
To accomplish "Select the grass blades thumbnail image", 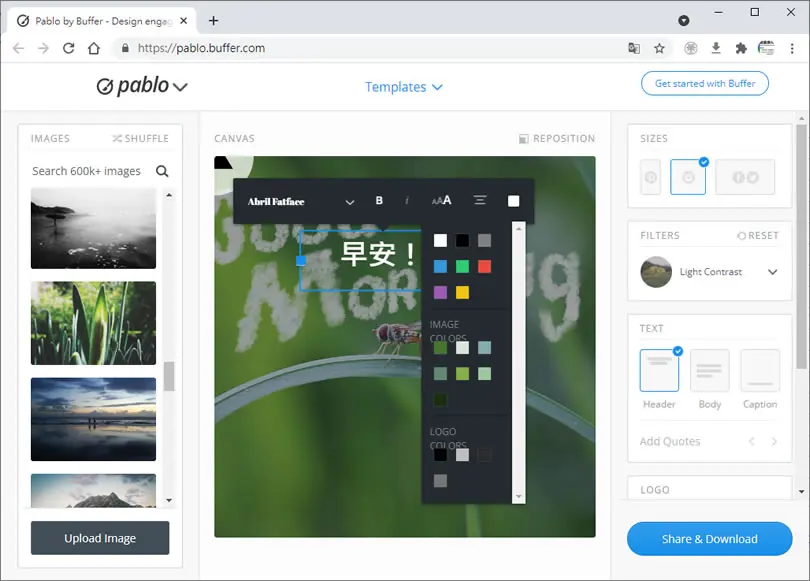I will pyautogui.click(x=93, y=323).
